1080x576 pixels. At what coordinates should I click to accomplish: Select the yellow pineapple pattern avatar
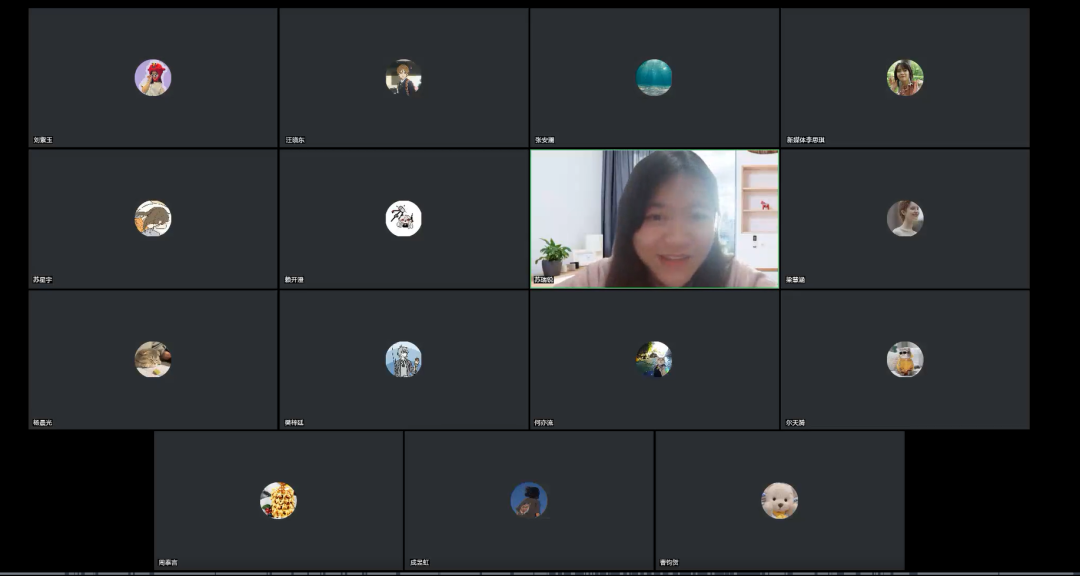(278, 501)
